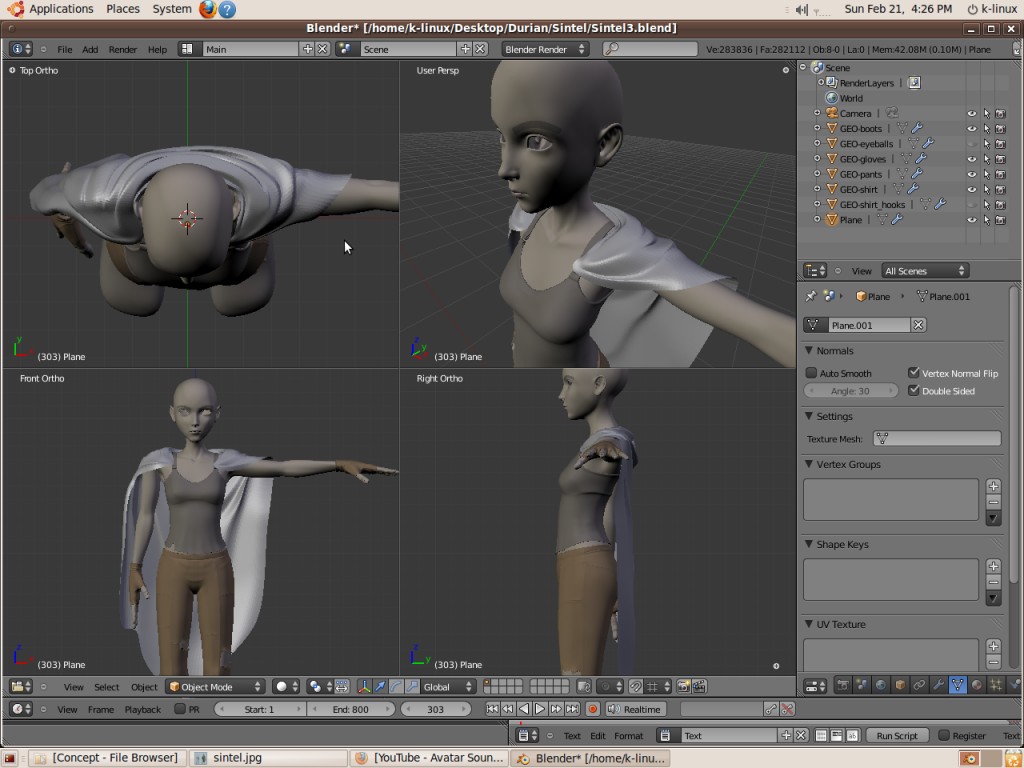The width and height of the screenshot is (1024, 768).
Task: Open Firefox from the top panel
Action: point(208,9)
